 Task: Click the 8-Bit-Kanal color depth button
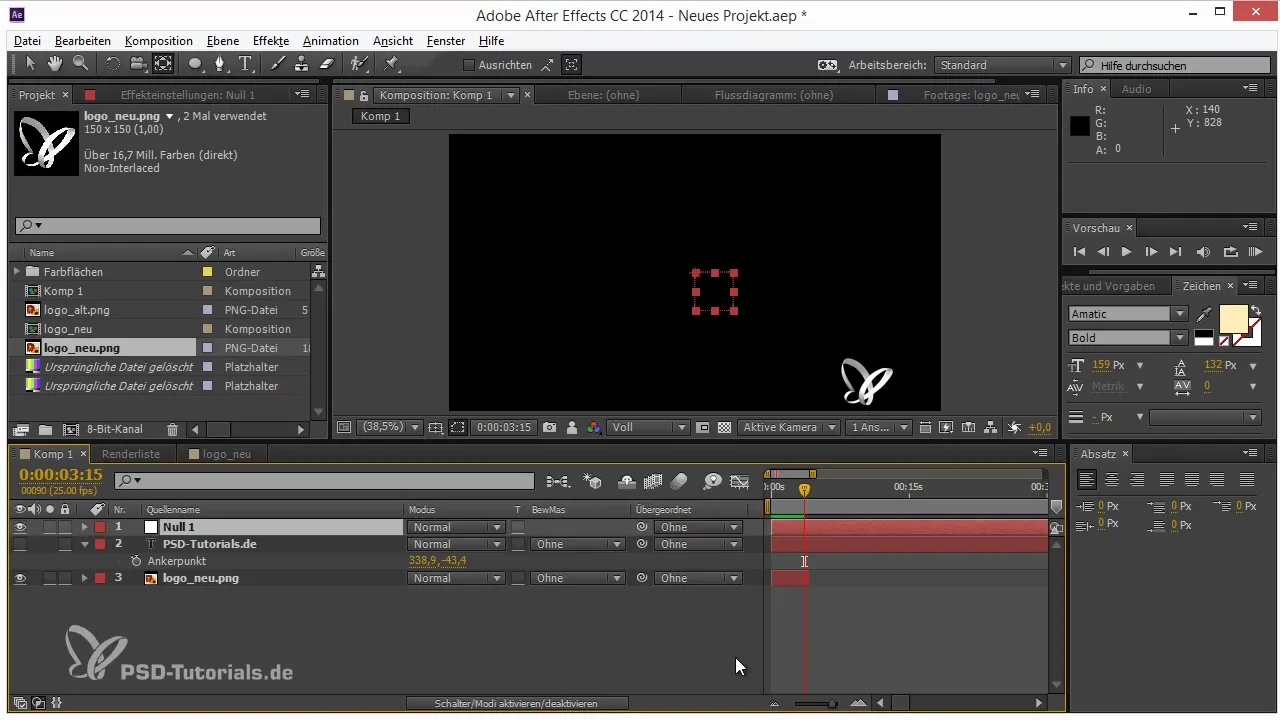pos(114,429)
